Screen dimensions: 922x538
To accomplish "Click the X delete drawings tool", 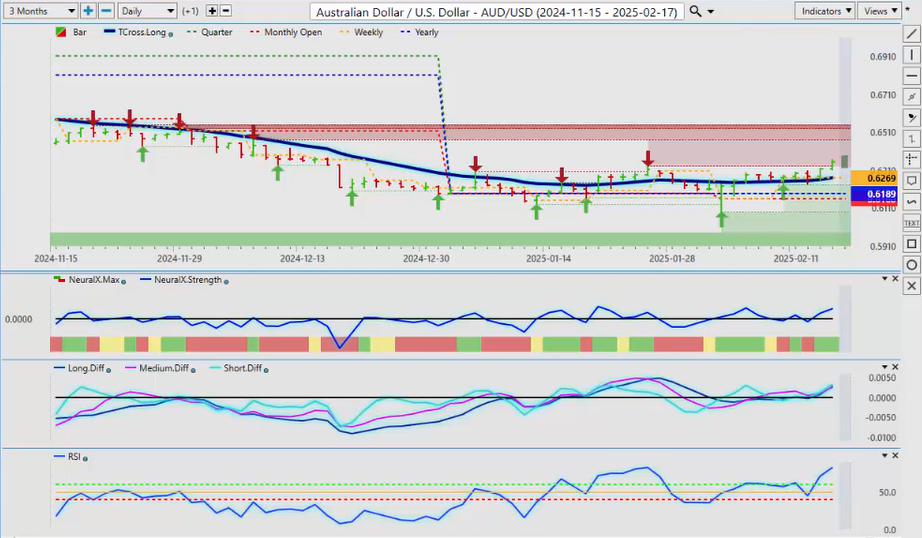I will click(911, 286).
